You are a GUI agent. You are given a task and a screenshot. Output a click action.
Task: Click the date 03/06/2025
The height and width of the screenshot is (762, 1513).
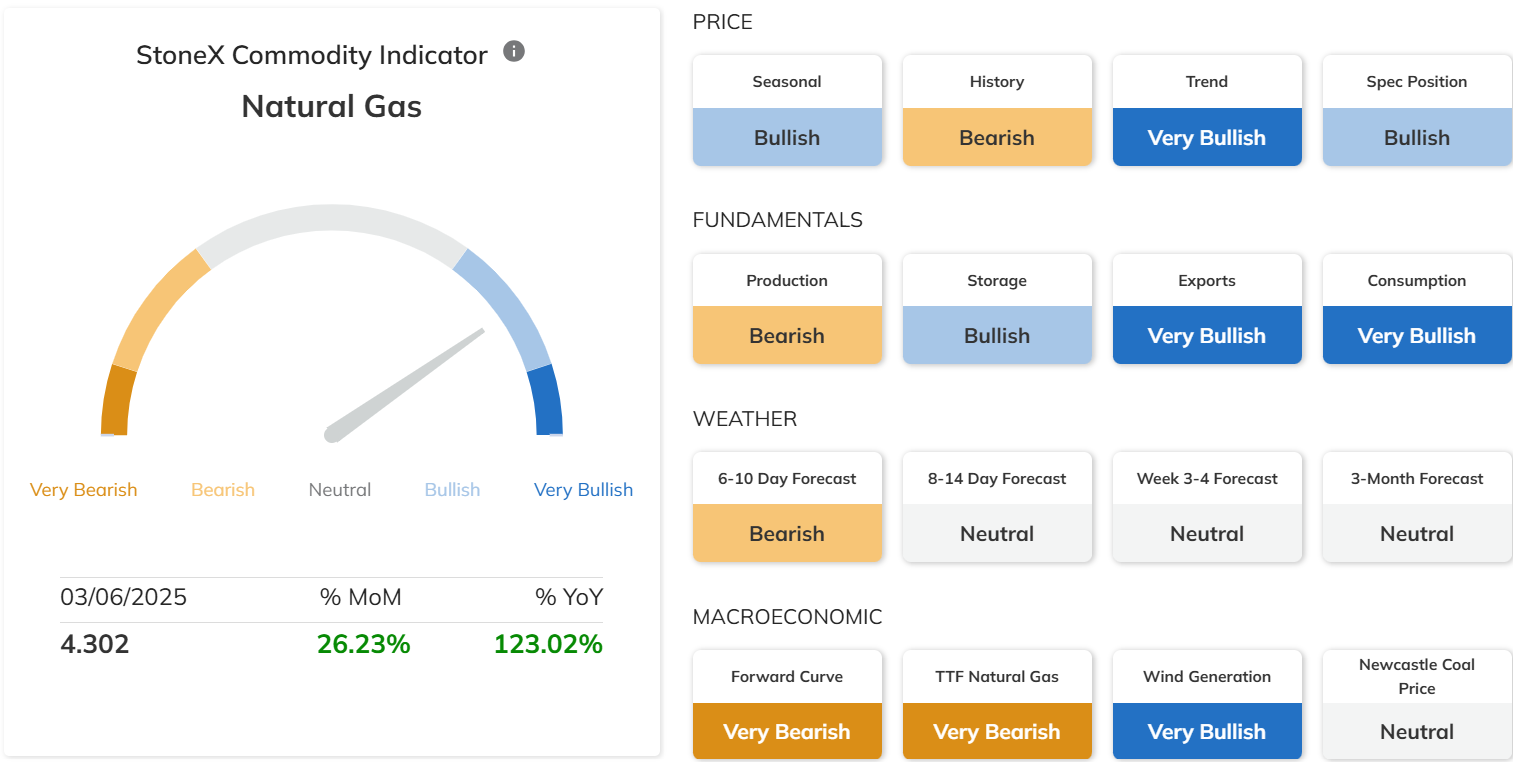124,598
